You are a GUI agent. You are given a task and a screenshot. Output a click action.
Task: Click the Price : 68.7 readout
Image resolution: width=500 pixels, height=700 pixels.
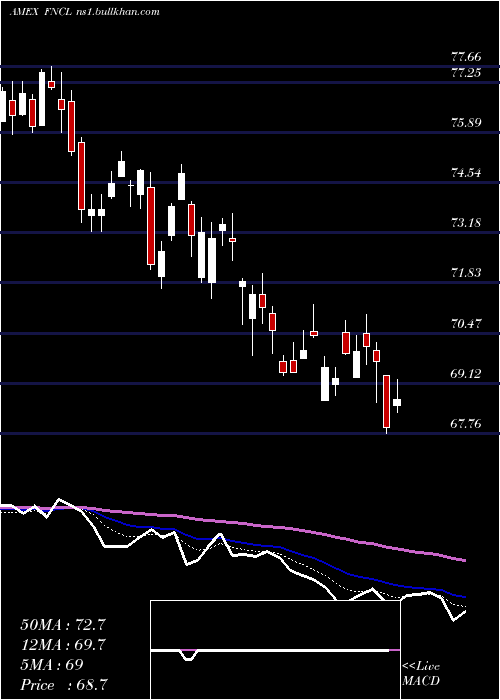click(63, 685)
